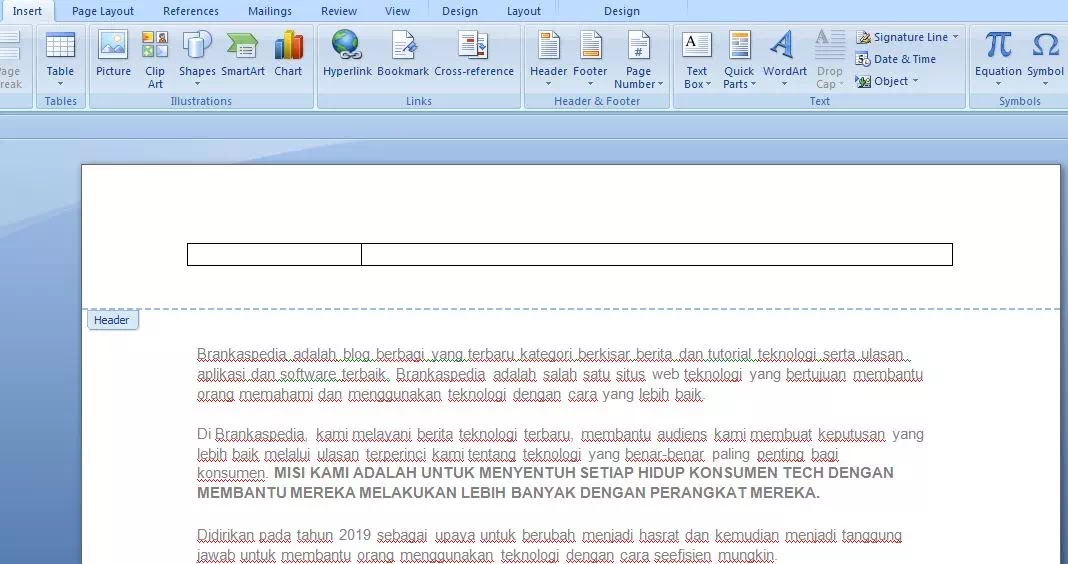Viewport: 1068px width, 564px height.
Task: Open the Page Number options
Action: (638, 59)
